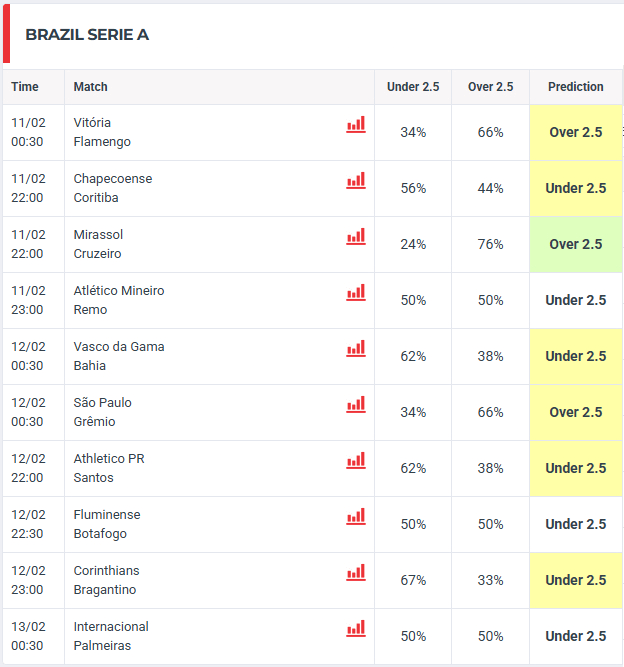Viewport: 624px width, 667px height.
Task: View stats icon for Atlético Mineiro vs Remo
Action: pos(356,293)
